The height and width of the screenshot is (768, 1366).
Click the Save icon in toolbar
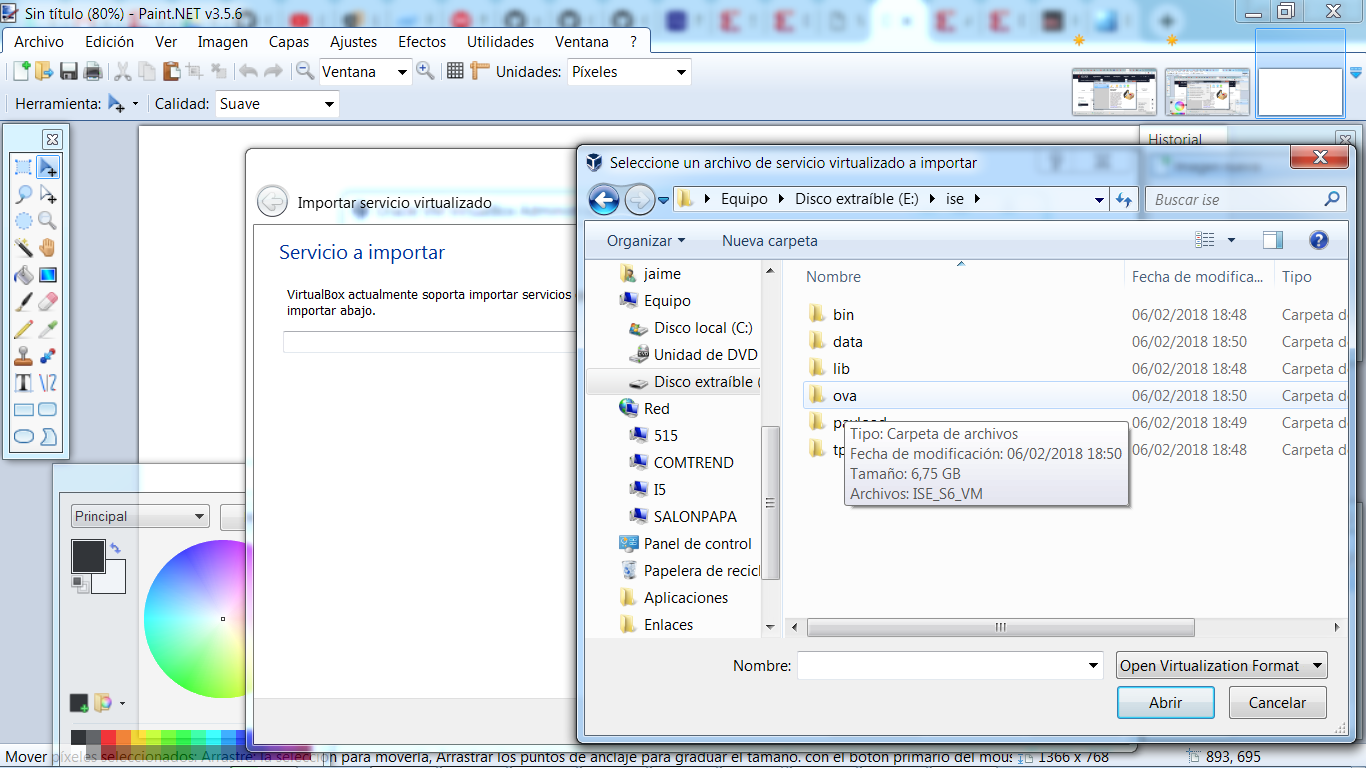[69, 71]
